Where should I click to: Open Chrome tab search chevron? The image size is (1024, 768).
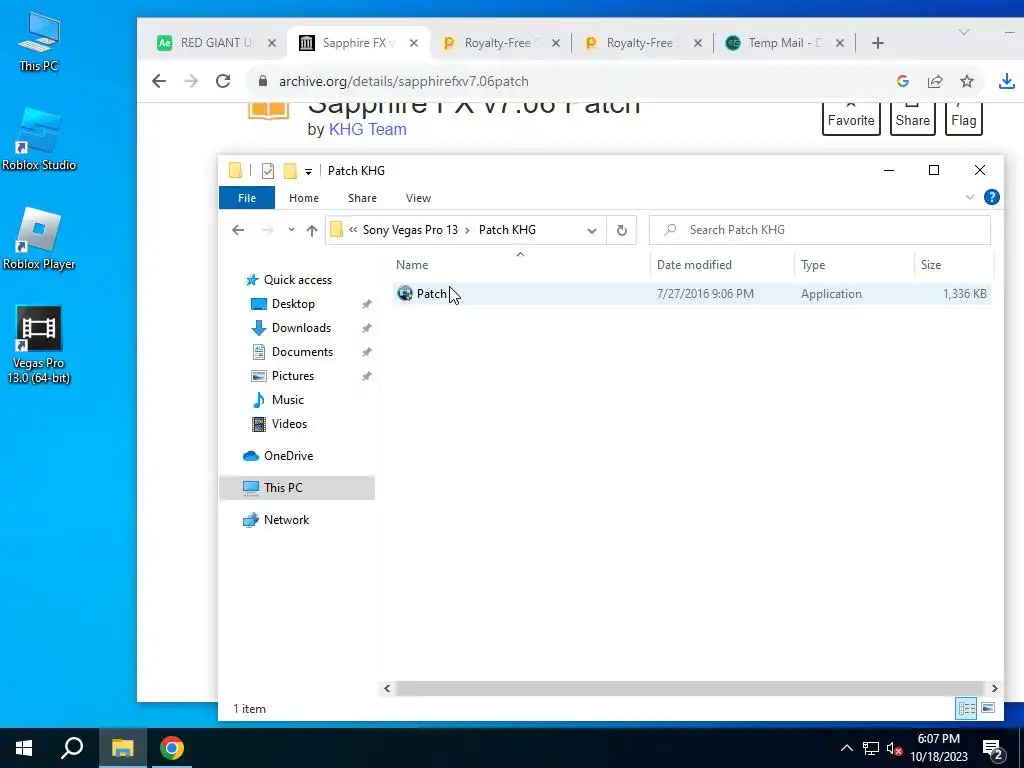(964, 32)
